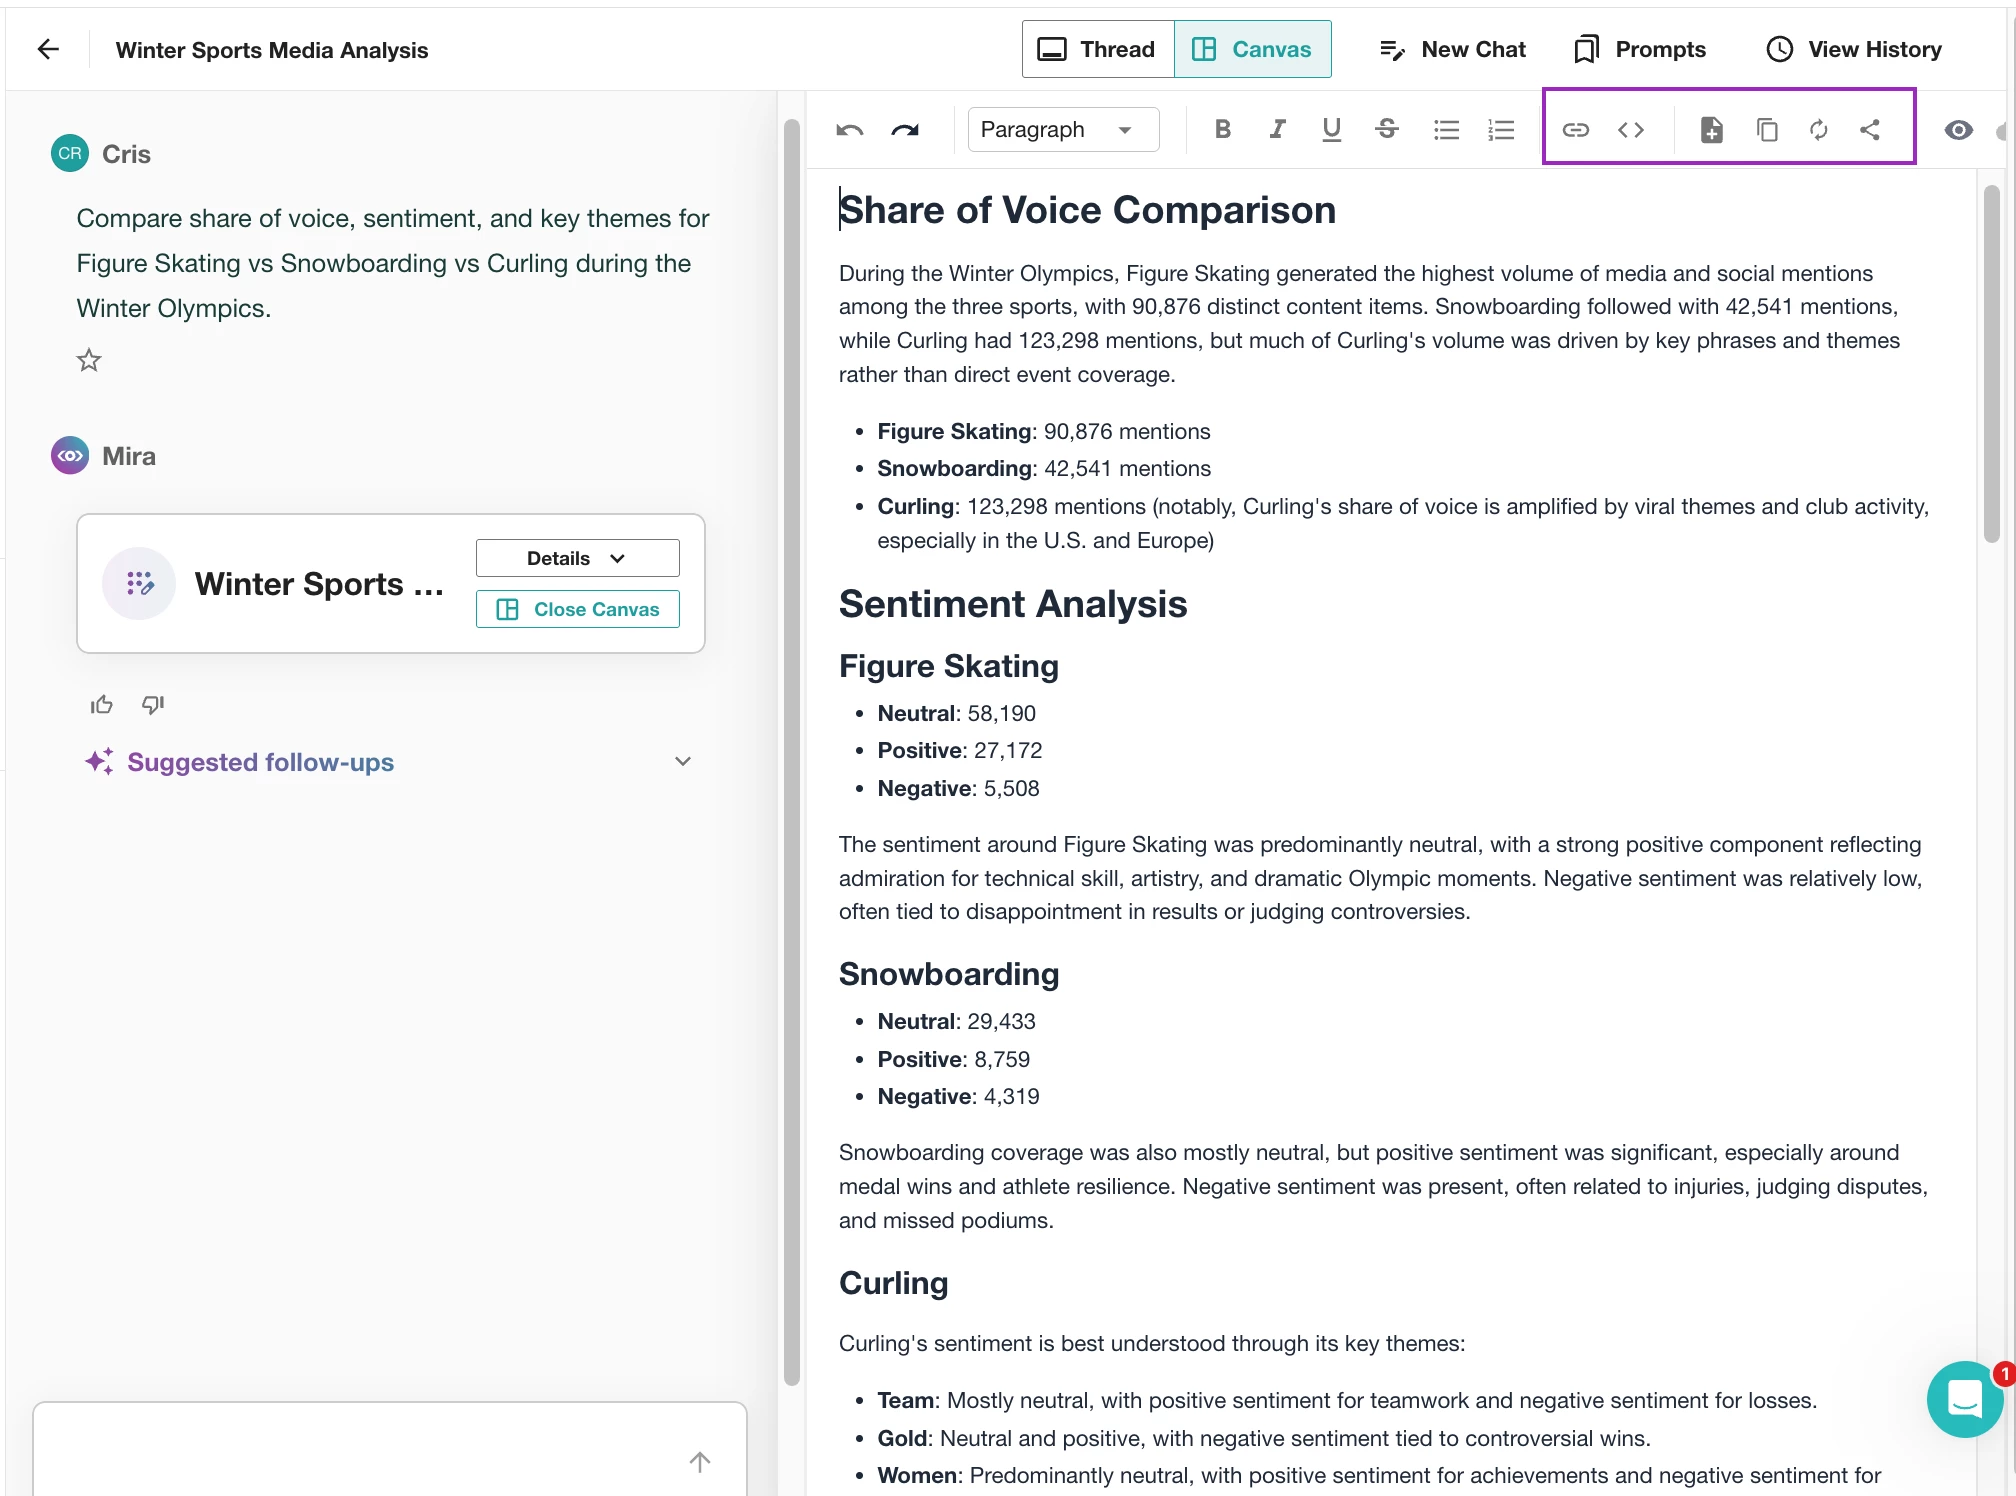Click the redo arrow in editor toolbar

point(905,130)
